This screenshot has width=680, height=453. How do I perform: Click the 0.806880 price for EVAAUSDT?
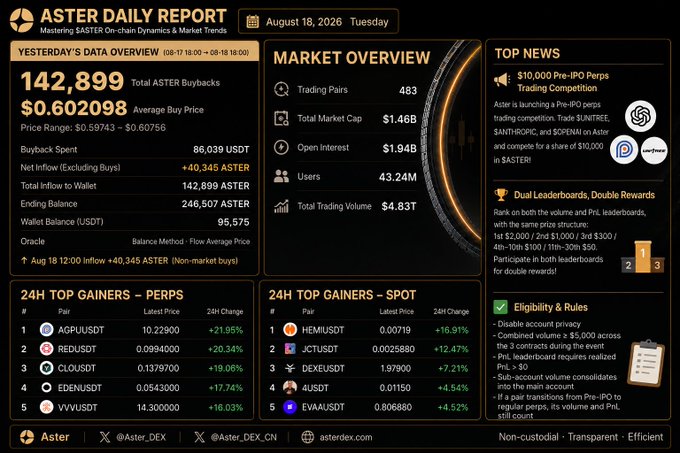(393, 407)
